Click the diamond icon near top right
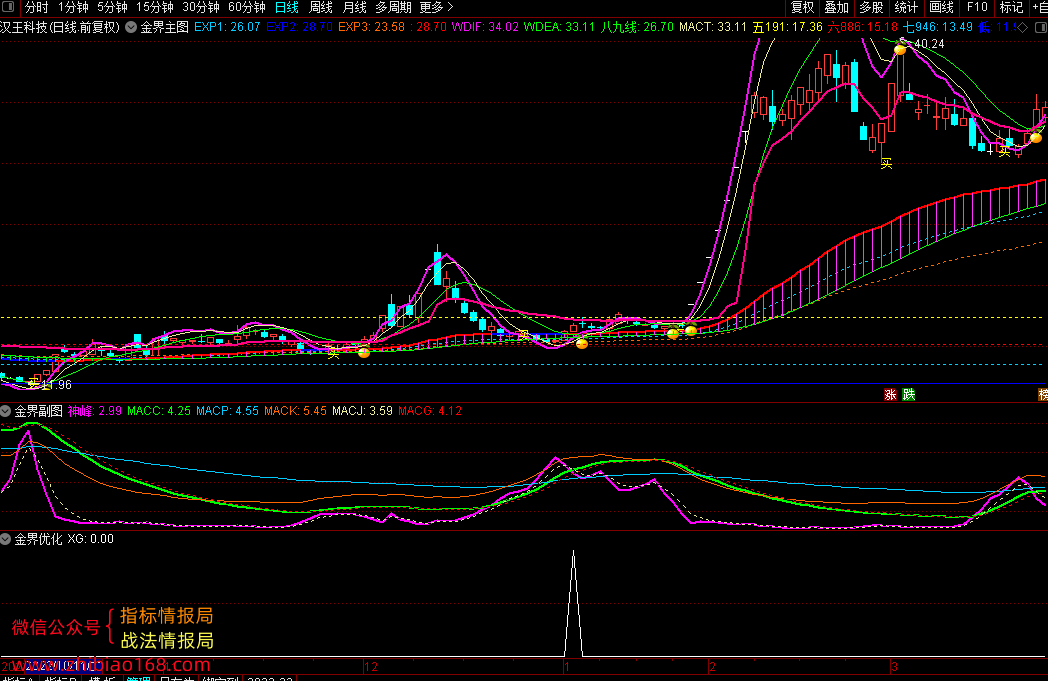This screenshot has width=1048, height=681. (1023, 27)
